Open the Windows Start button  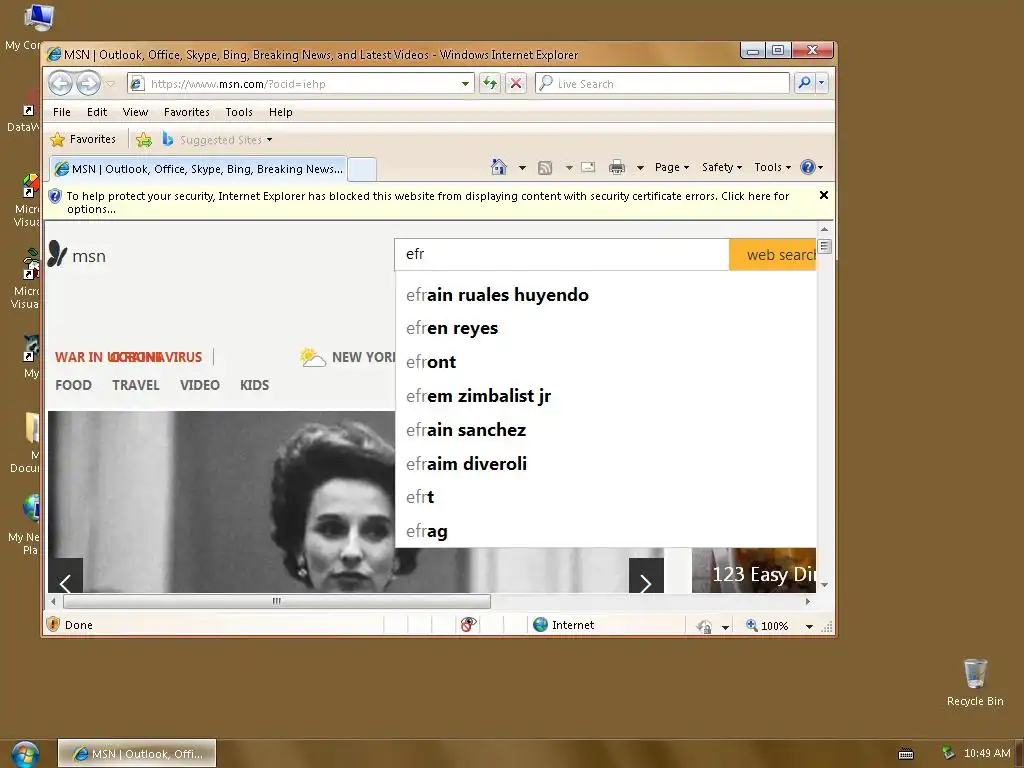25,754
